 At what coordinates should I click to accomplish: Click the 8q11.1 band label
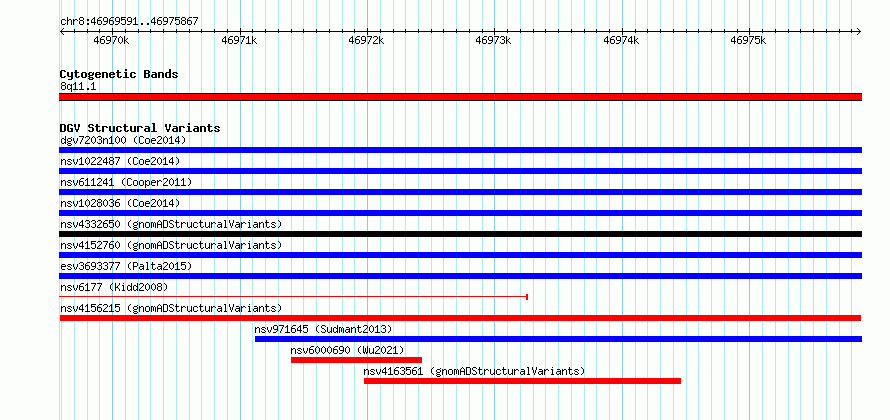click(78, 86)
